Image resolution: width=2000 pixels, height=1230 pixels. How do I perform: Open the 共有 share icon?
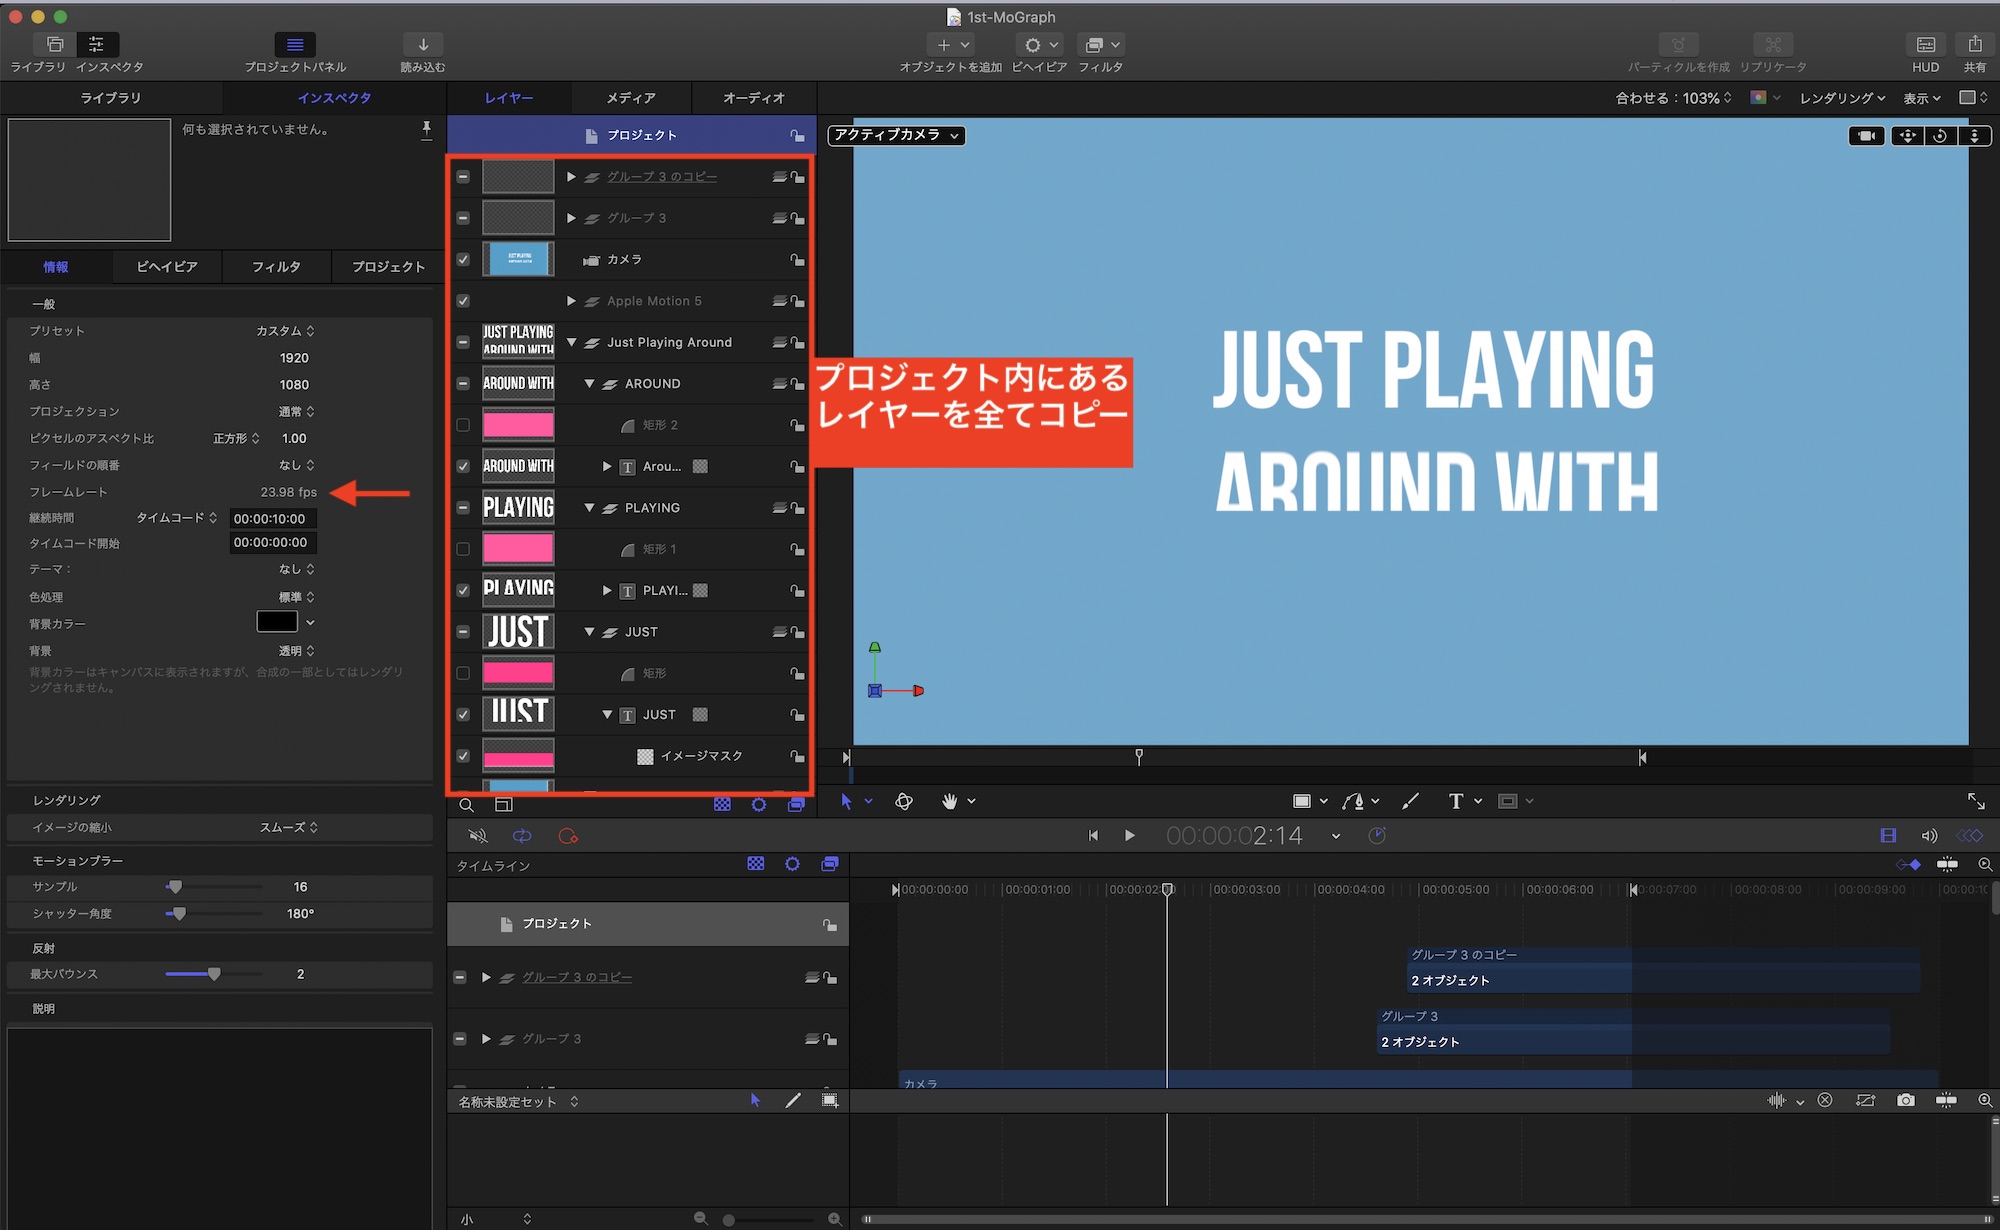tap(1974, 45)
